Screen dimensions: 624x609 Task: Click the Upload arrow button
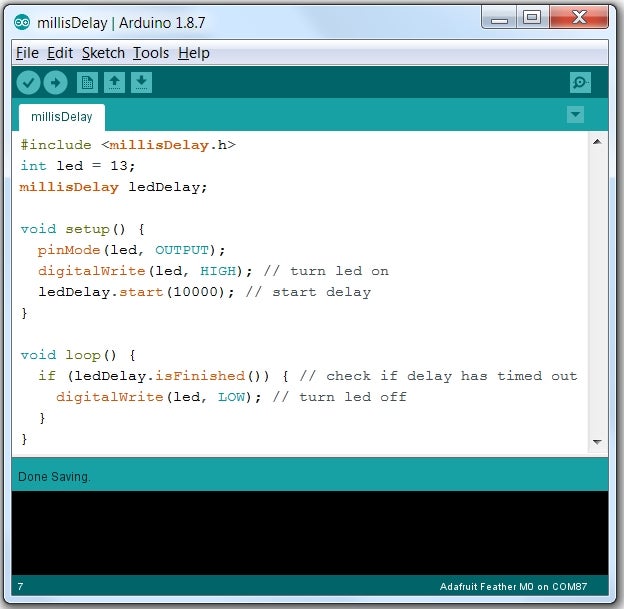point(55,83)
